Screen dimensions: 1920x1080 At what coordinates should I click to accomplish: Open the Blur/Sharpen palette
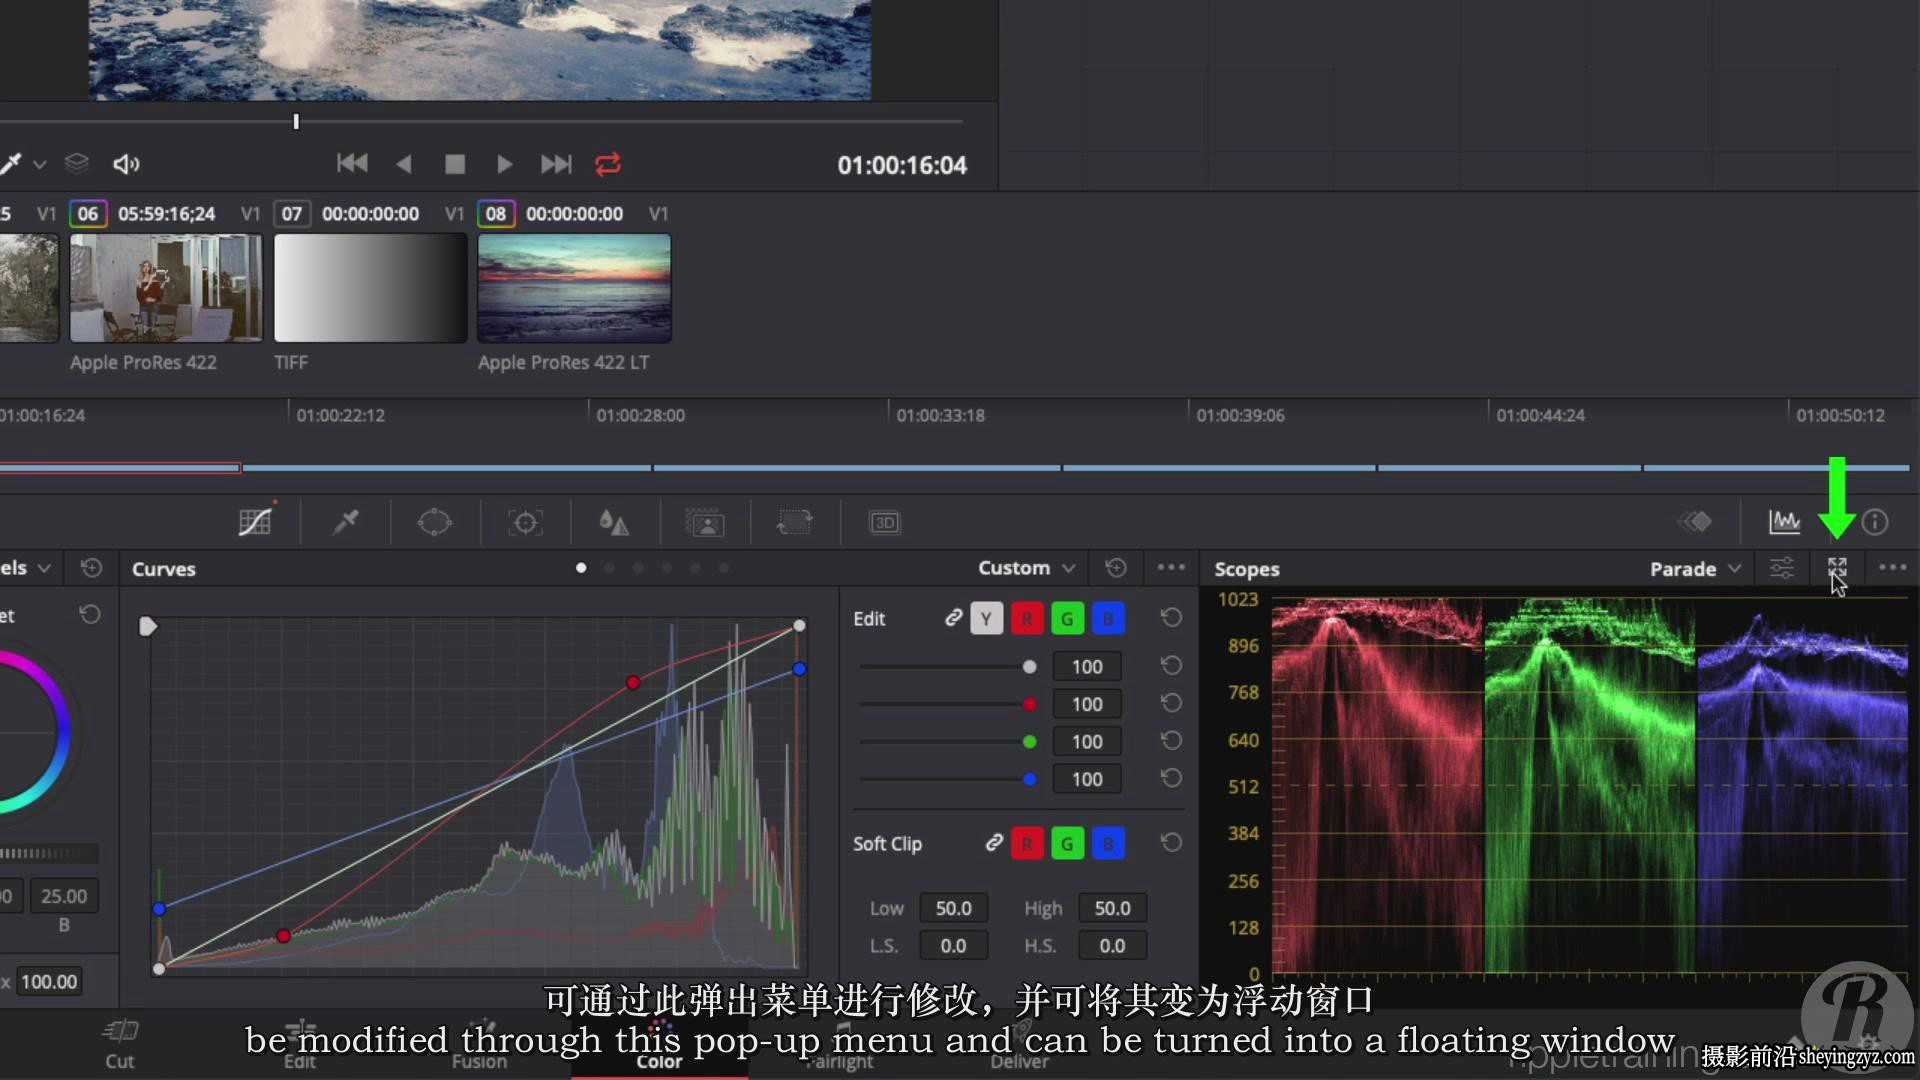614,522
